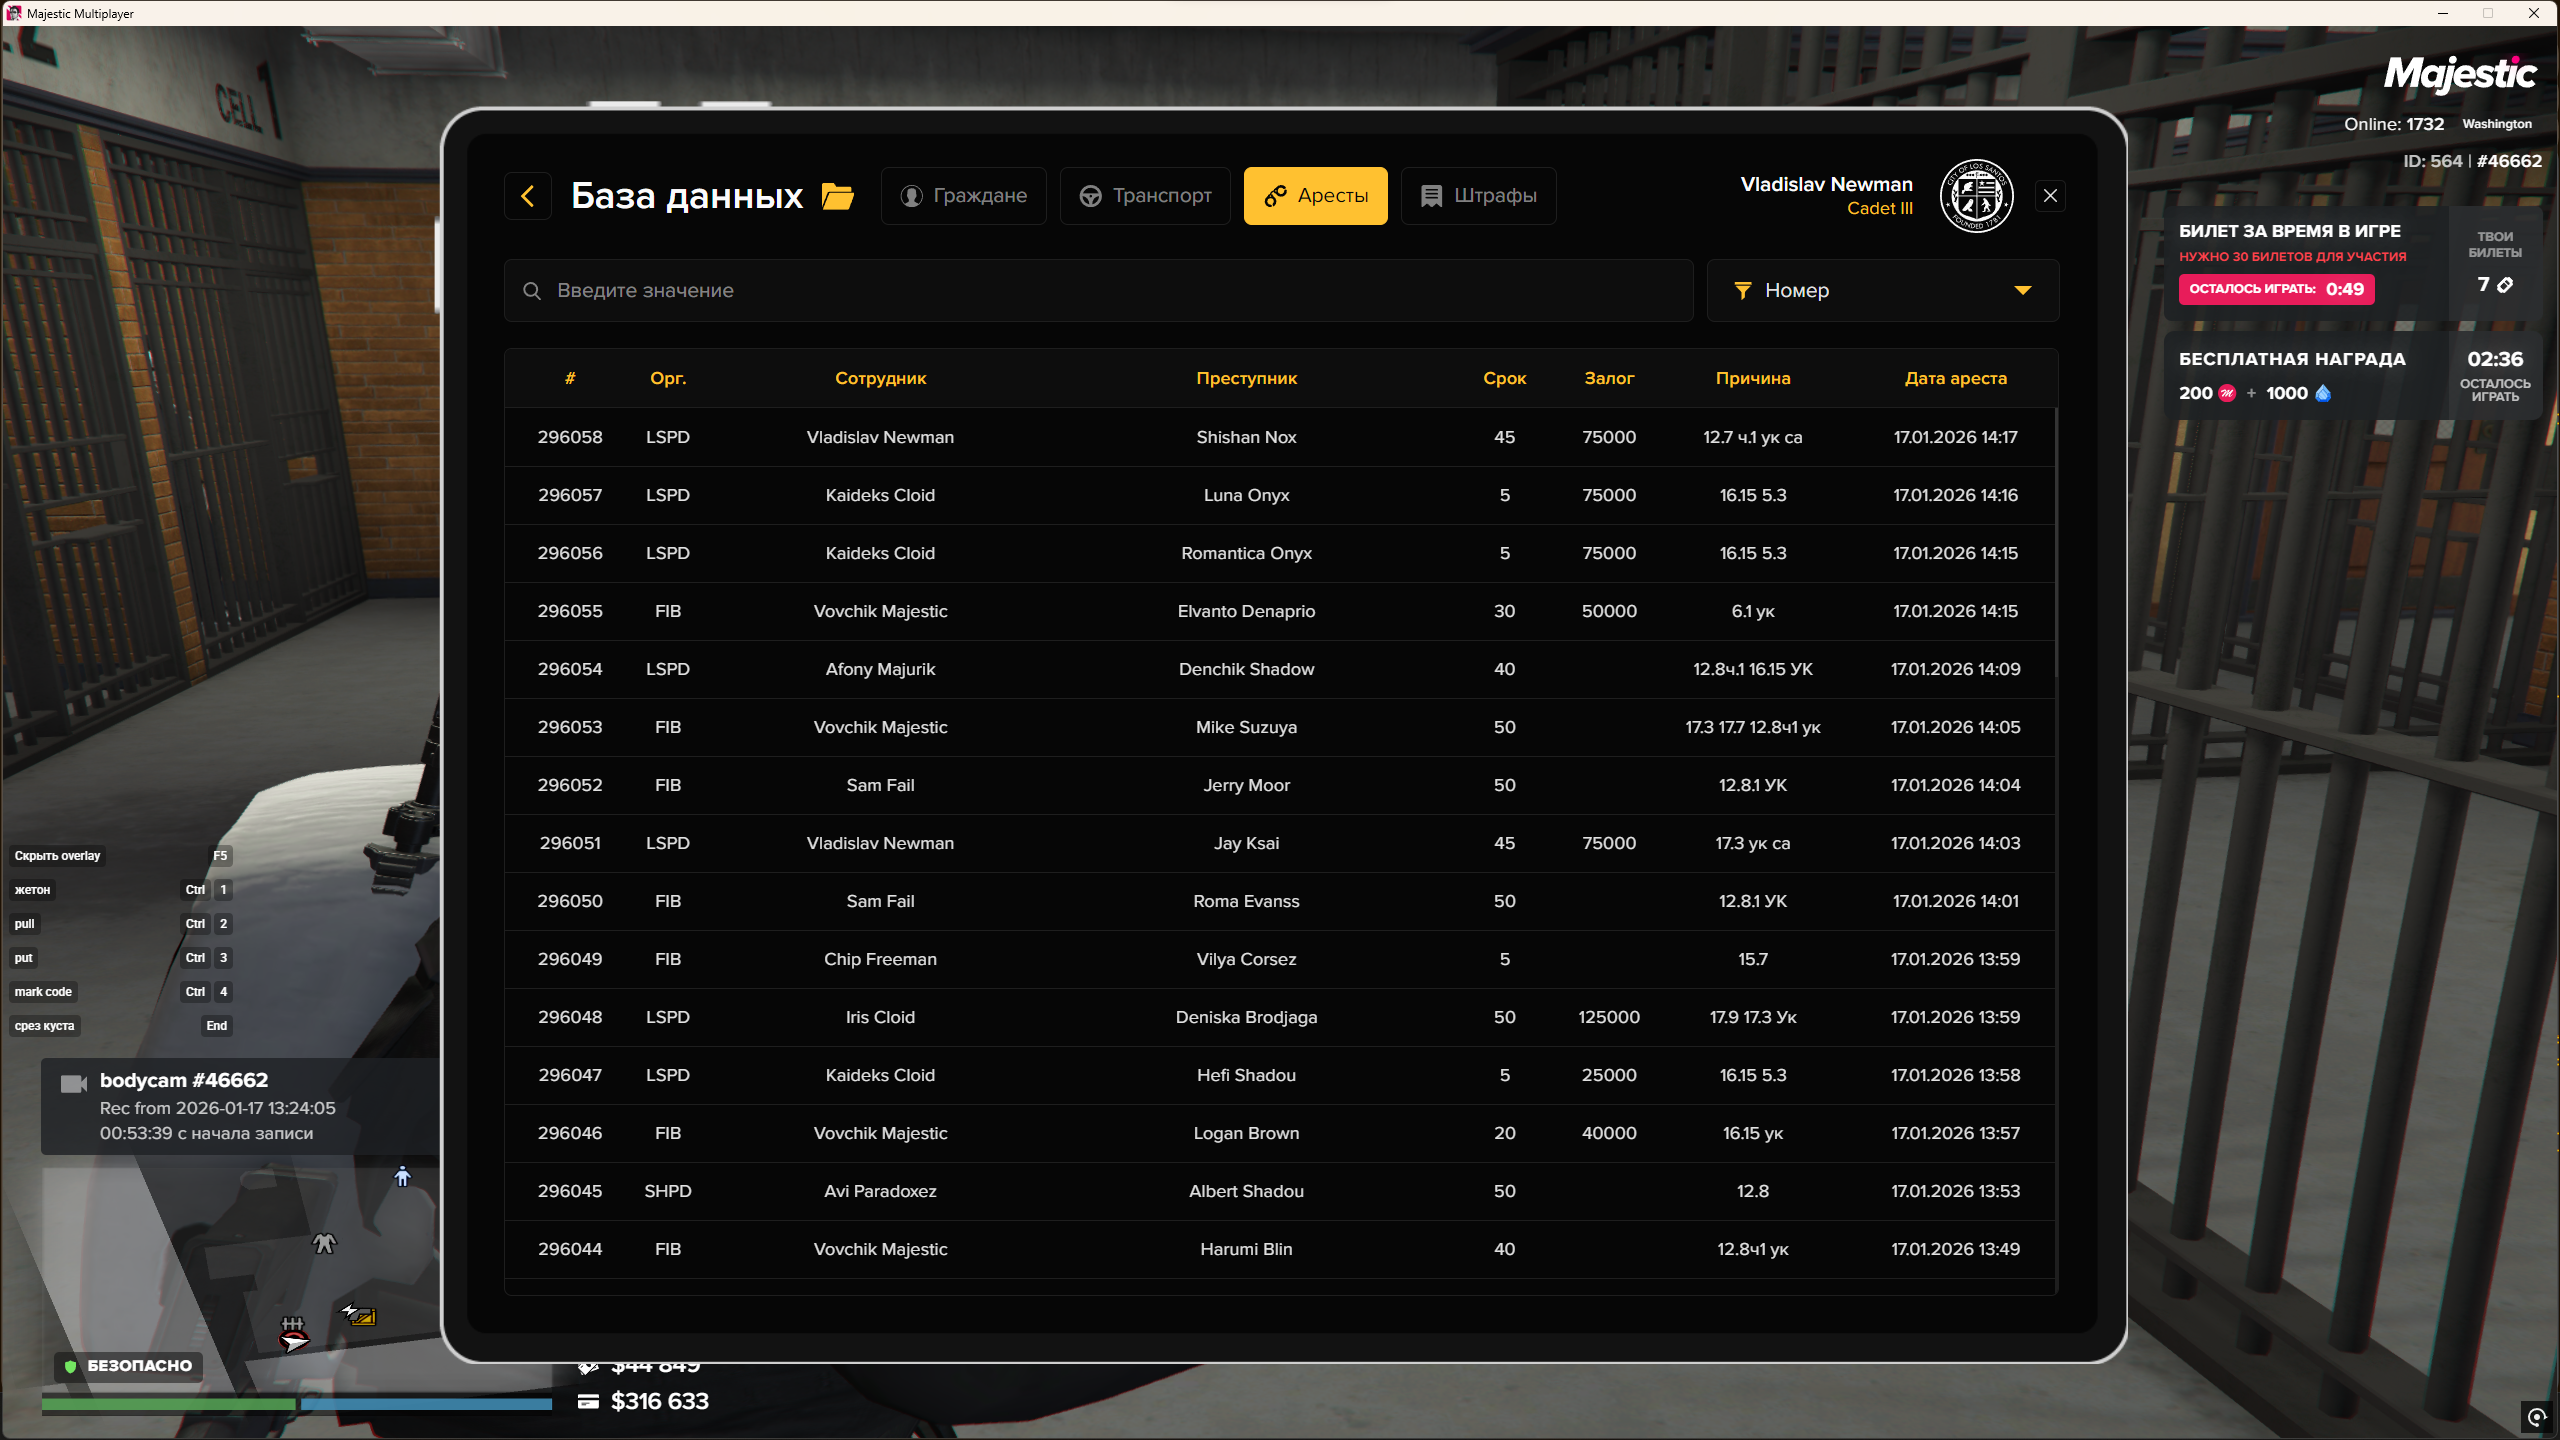Focus the Введите значение search field
2560x1440 pixels.
click(1100, 291)
